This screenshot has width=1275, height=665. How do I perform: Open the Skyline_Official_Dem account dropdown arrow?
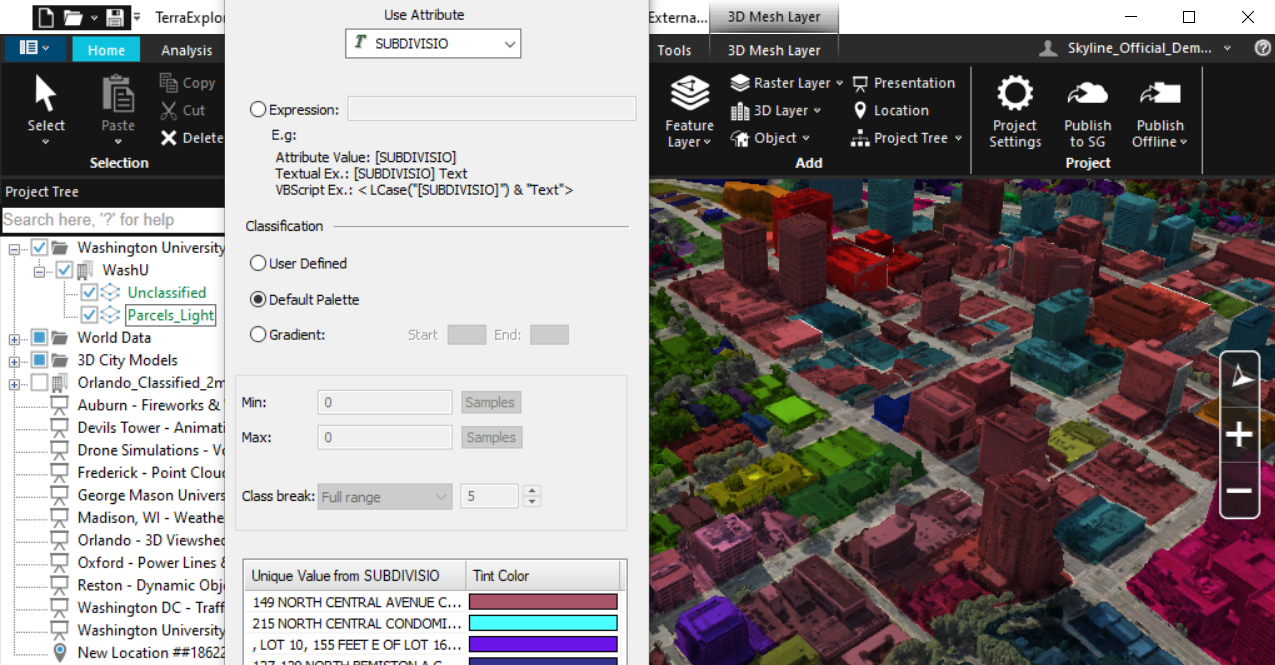coord(1229,48)
